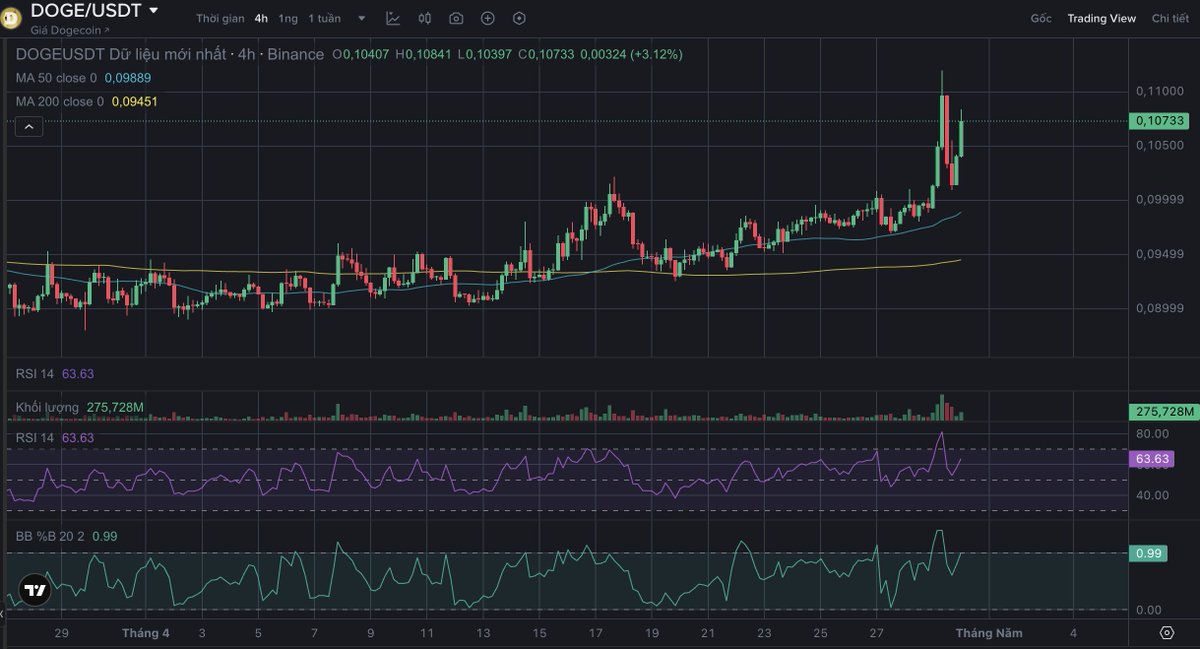Open the indicators chart icon on the toolbar
The height and width of the screenshot is (649, 1200).
[x=393, y=18]
